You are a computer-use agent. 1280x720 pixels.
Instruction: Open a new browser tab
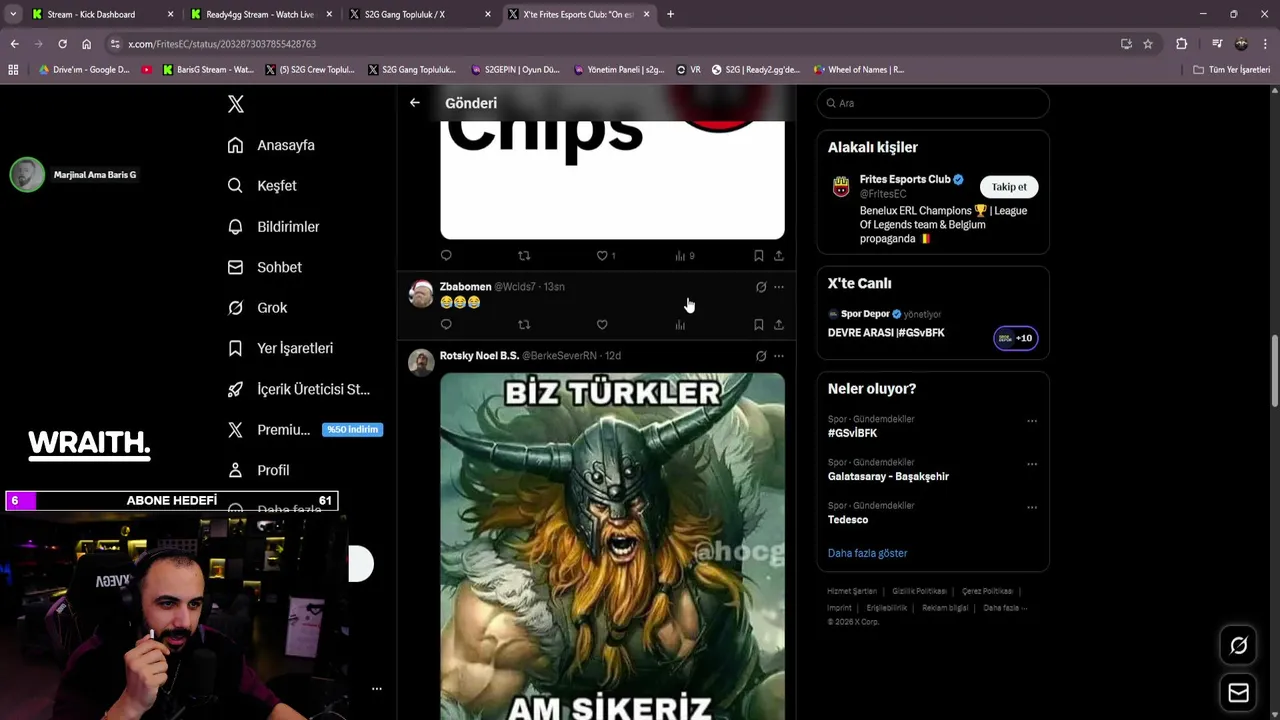coord(670,14)
